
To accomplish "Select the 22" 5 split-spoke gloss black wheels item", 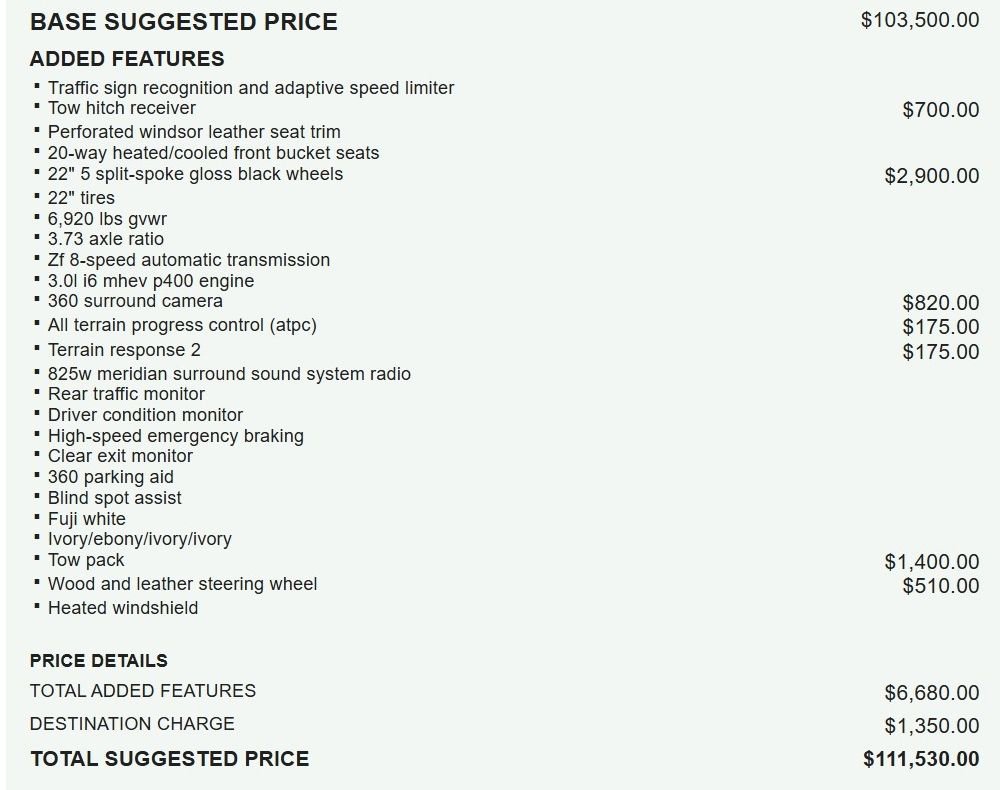I will (195, 173).
